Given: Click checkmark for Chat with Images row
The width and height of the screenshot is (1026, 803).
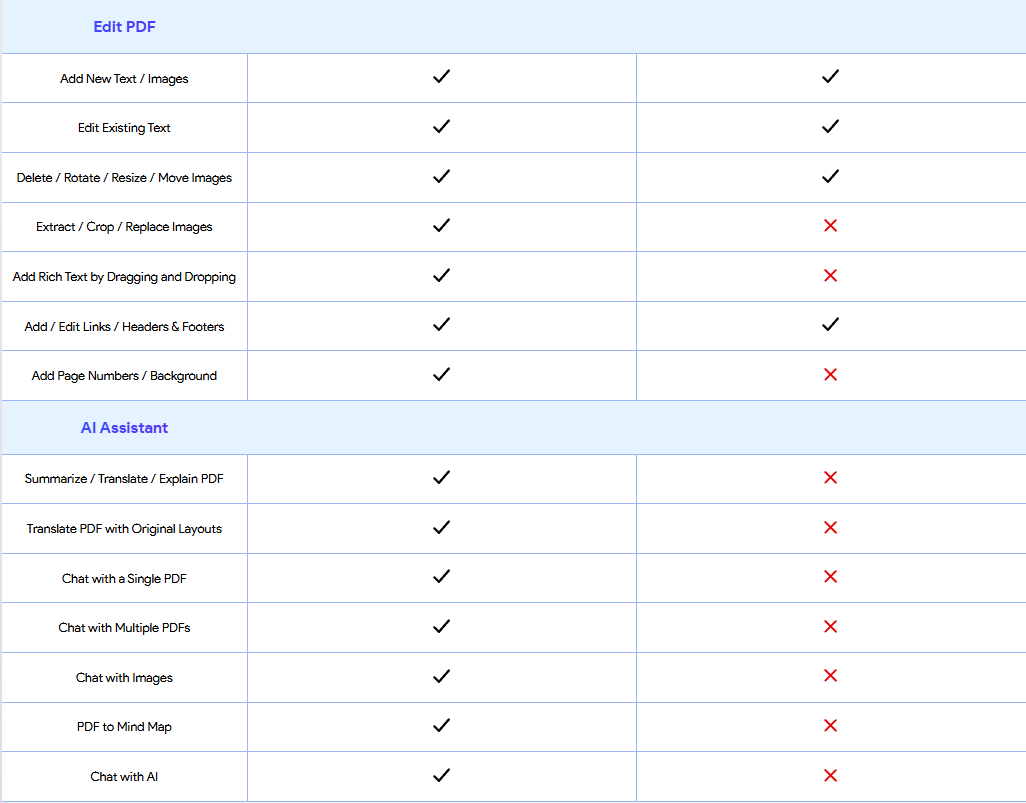Looking at the screenshot, I should pos(442,675).
